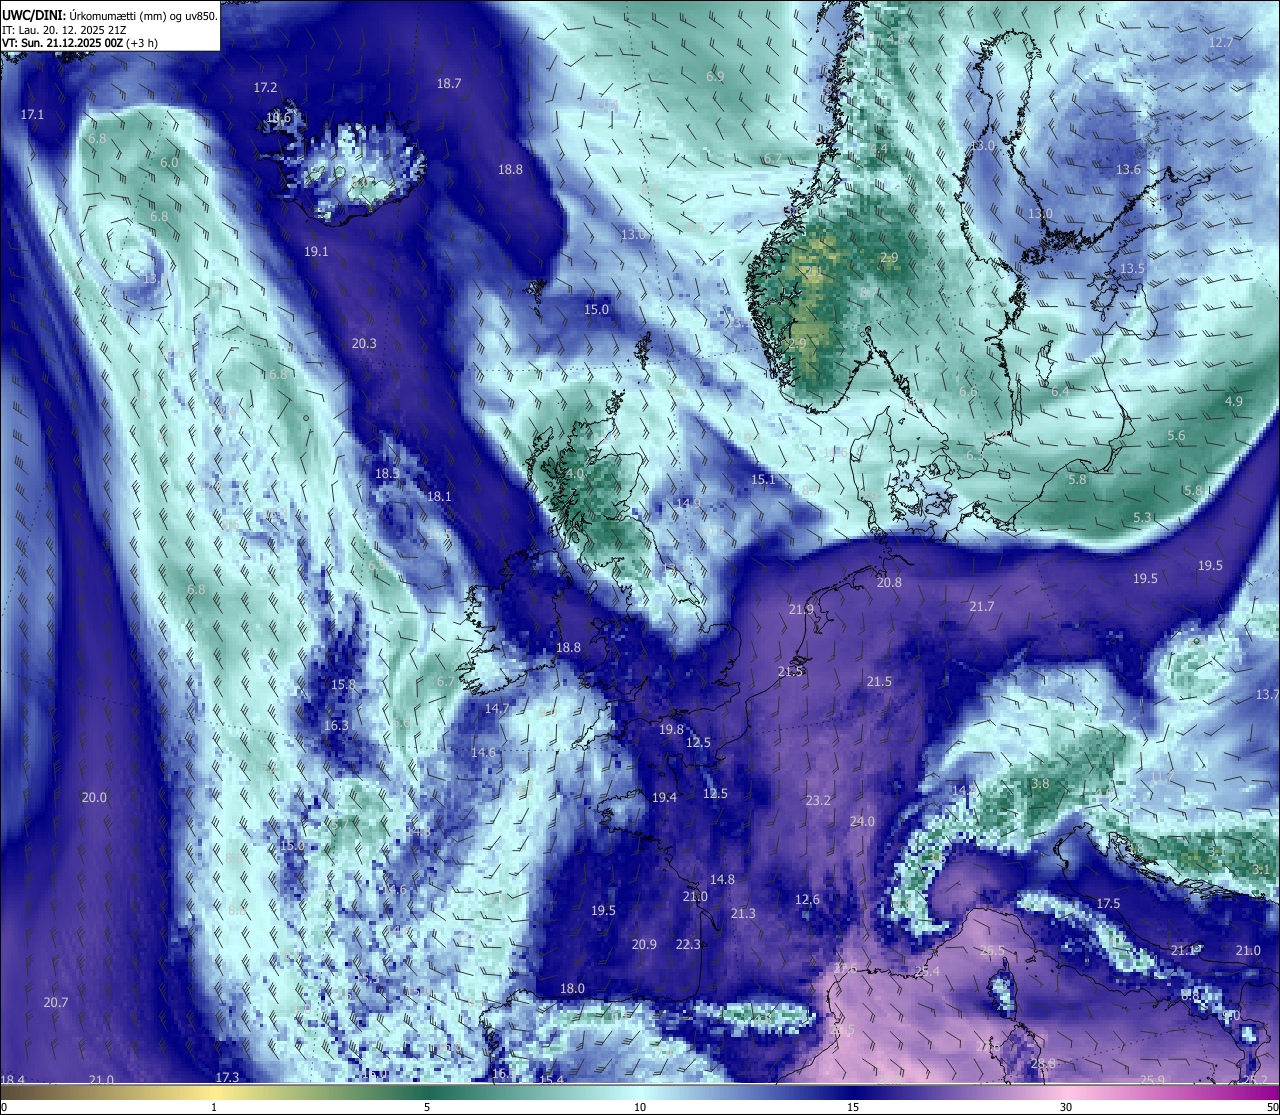Image resolution: width=1280 pixels, height=1115 pixels.
Task: Click the 18.1 value west of Scotland
Action: pos(439,497)
